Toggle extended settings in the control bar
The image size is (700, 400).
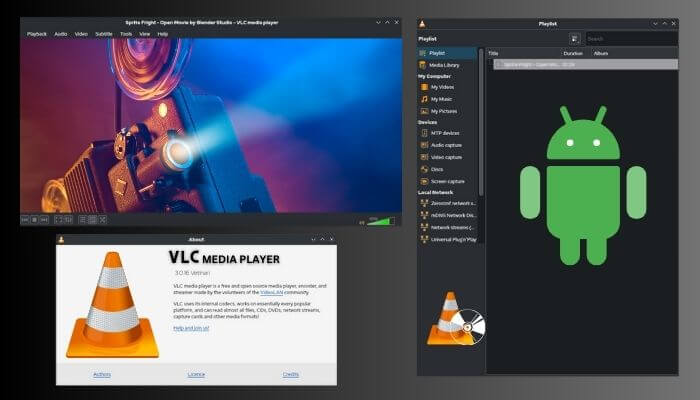pyautogui.click(x=69, y=219)
